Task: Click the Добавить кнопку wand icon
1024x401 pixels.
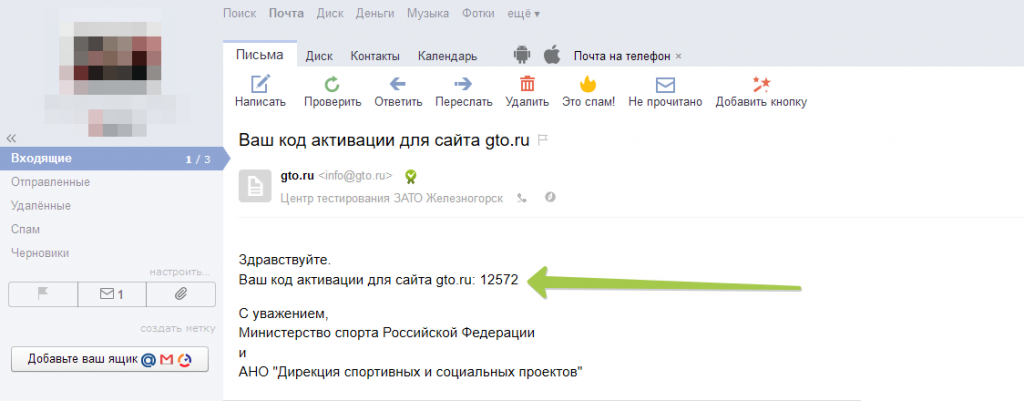Action: [761, 84]
